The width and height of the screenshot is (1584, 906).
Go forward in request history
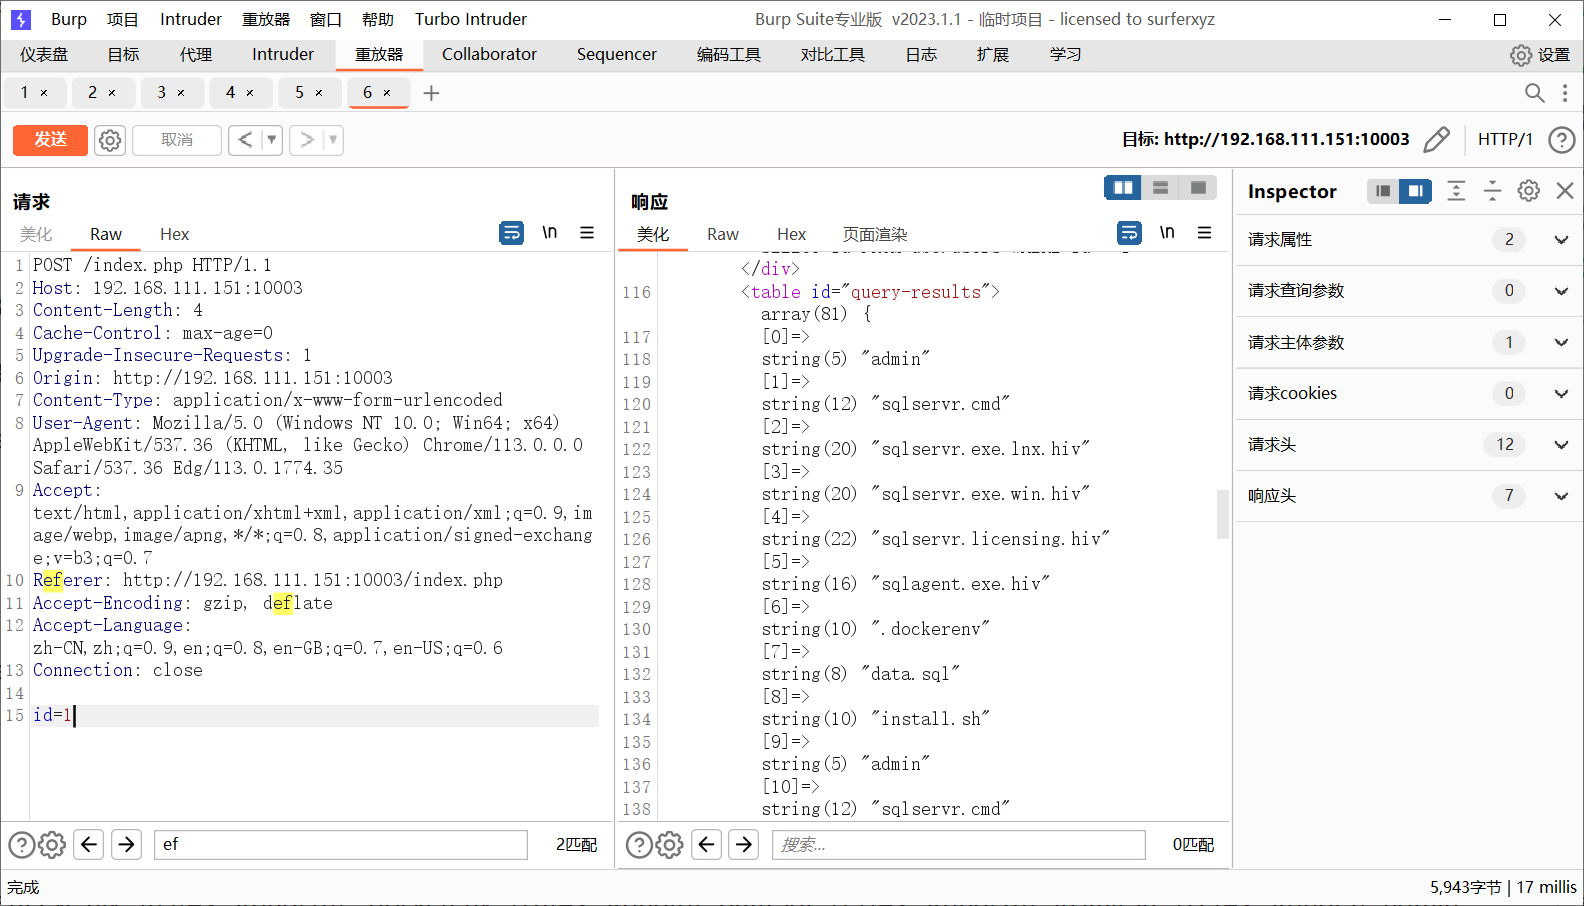tap(307, 140)
